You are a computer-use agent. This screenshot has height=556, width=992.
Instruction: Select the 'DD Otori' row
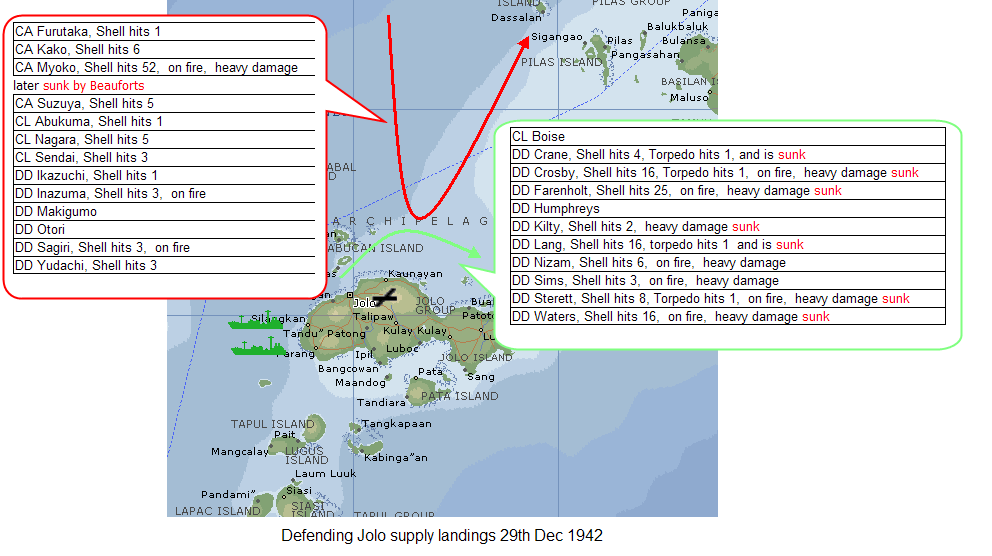pos(164,230)
